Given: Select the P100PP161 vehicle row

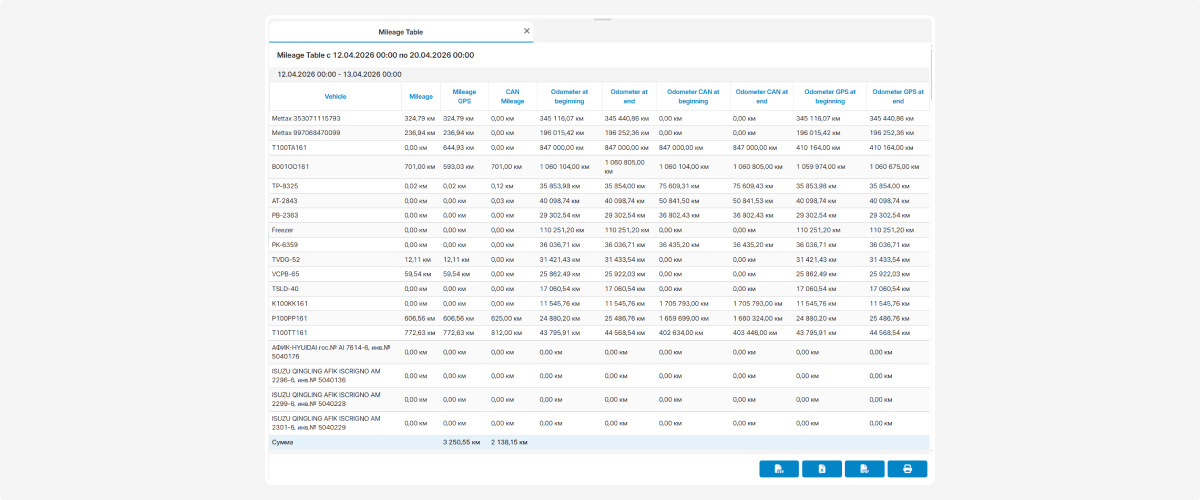Looking at the screenshot, I should point(599,318).
